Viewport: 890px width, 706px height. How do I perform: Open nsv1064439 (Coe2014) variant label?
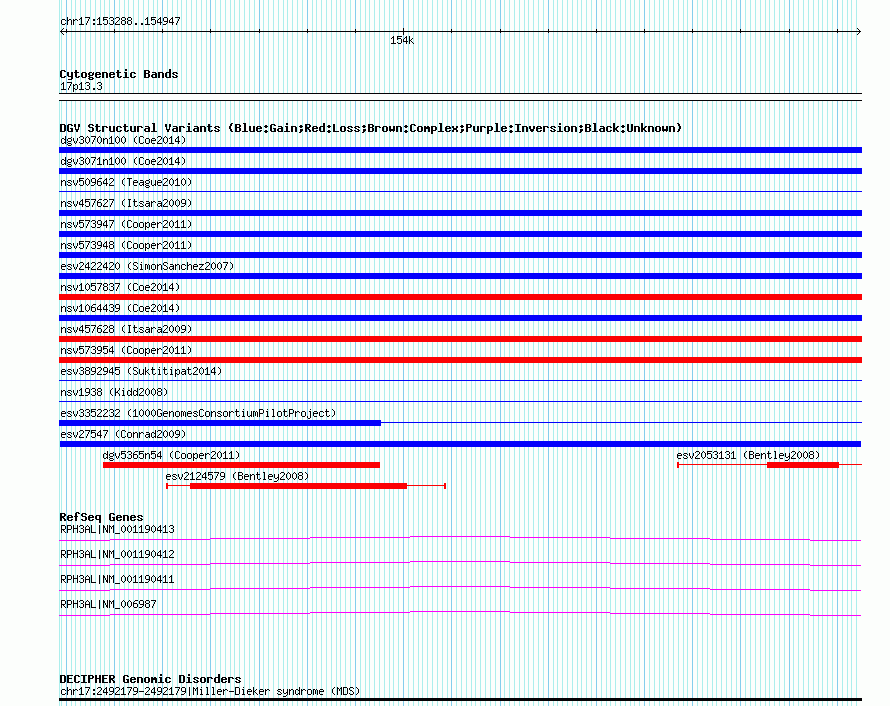(120, 308)
